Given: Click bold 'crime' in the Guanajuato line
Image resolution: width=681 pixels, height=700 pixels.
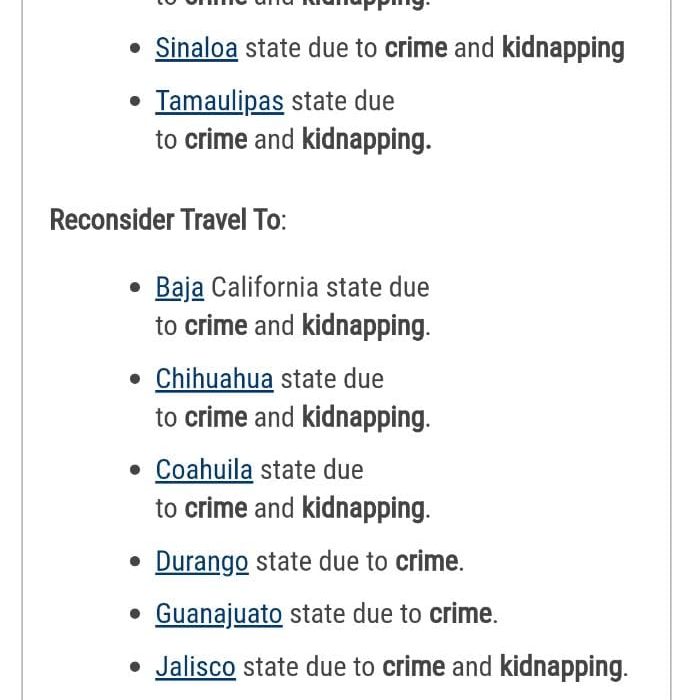Looking at the screenshot, I should (x=461, y=614).
